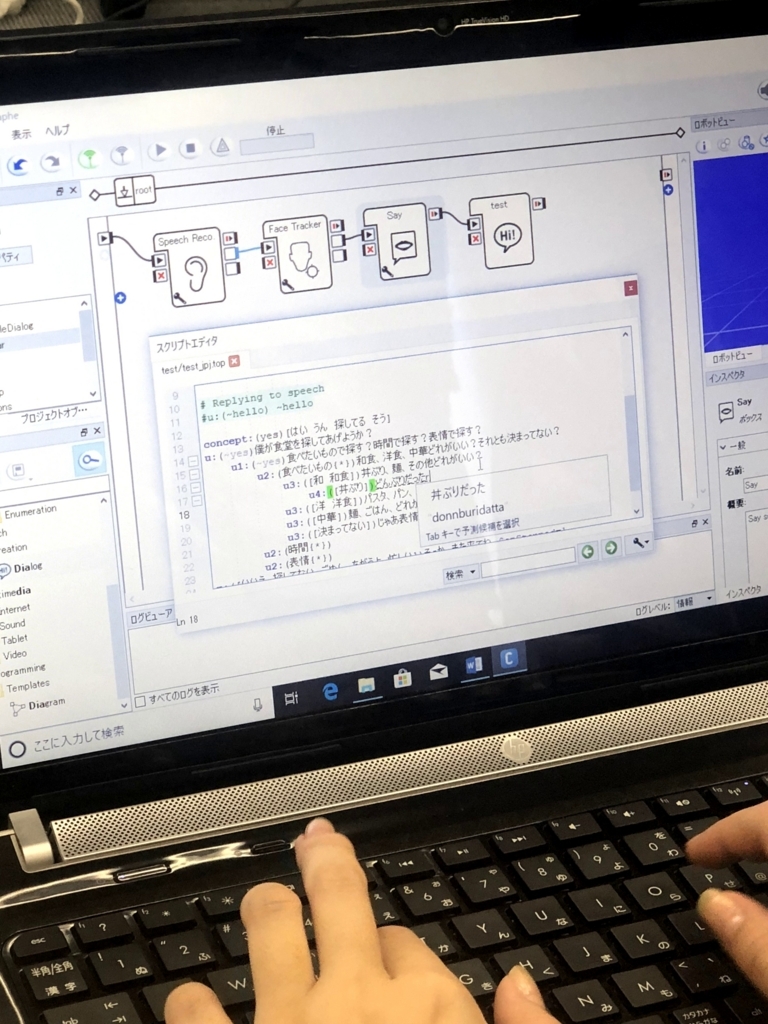
Task: Click the Say box onStopped output port
Action: (x=435, y=213)
